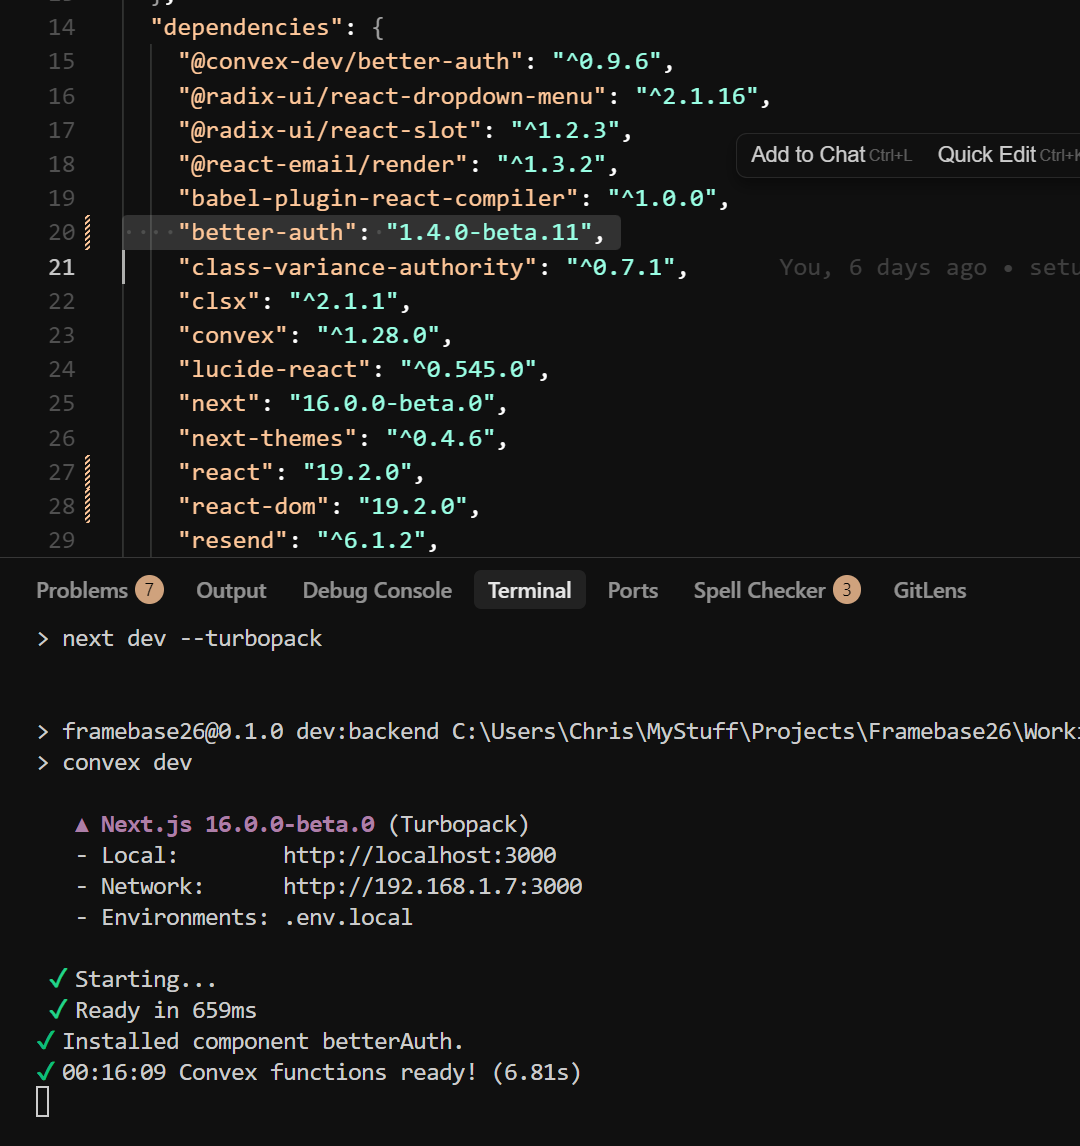Click the change marker beside line 20
The image size is (1080, 1146).
click(88, 232)
